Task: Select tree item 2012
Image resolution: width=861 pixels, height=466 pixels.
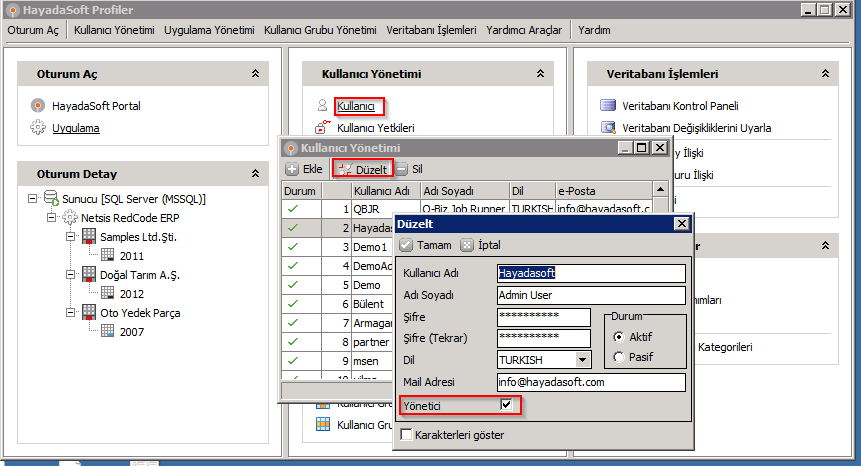Action: pyautogui.click(x=132, y=294)
